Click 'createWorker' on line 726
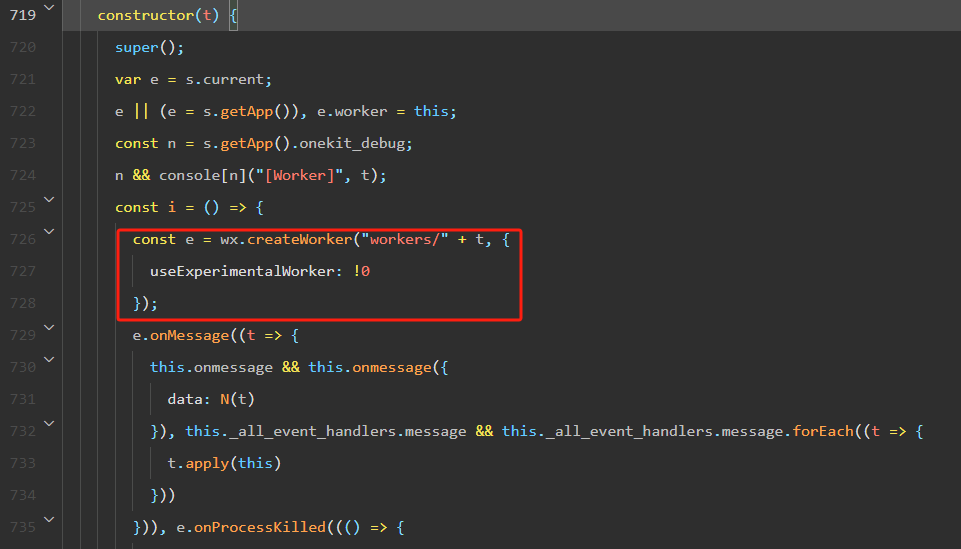 [x=300, y=240]
